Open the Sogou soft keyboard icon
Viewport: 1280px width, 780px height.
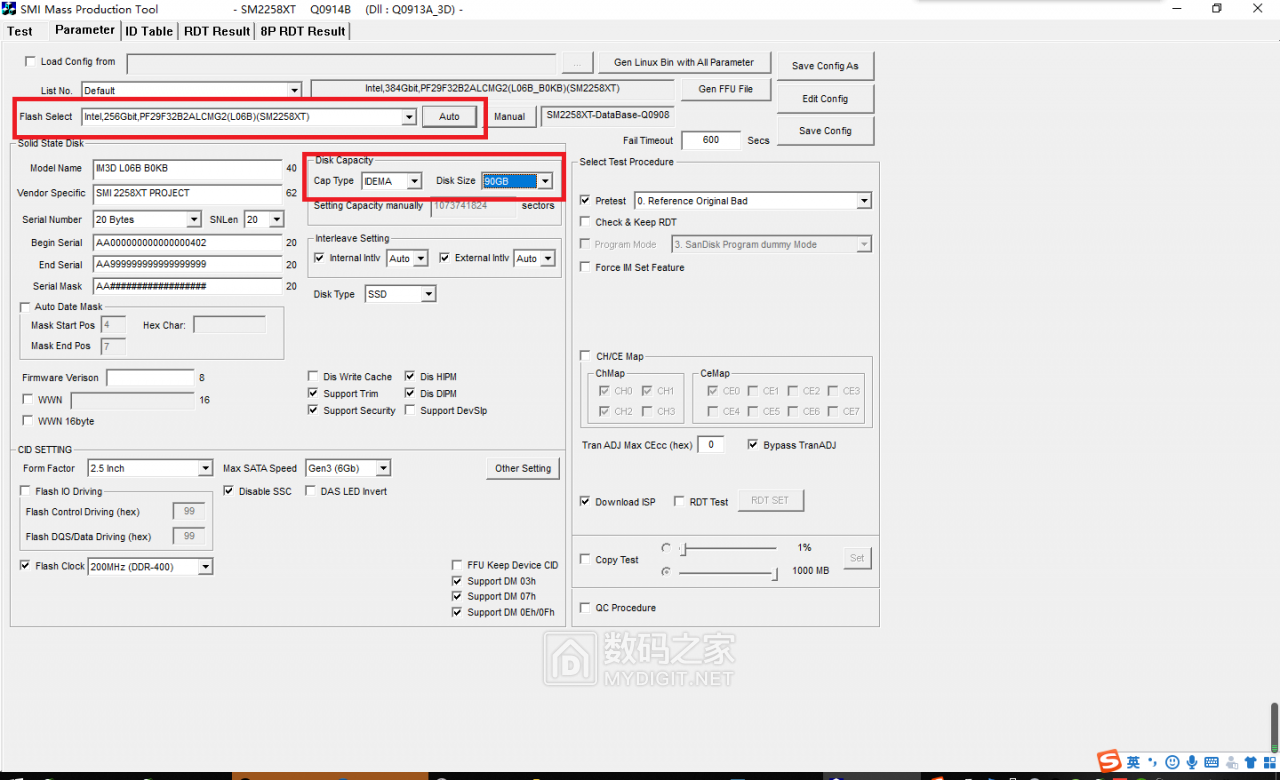click(x=1212, y=762)
